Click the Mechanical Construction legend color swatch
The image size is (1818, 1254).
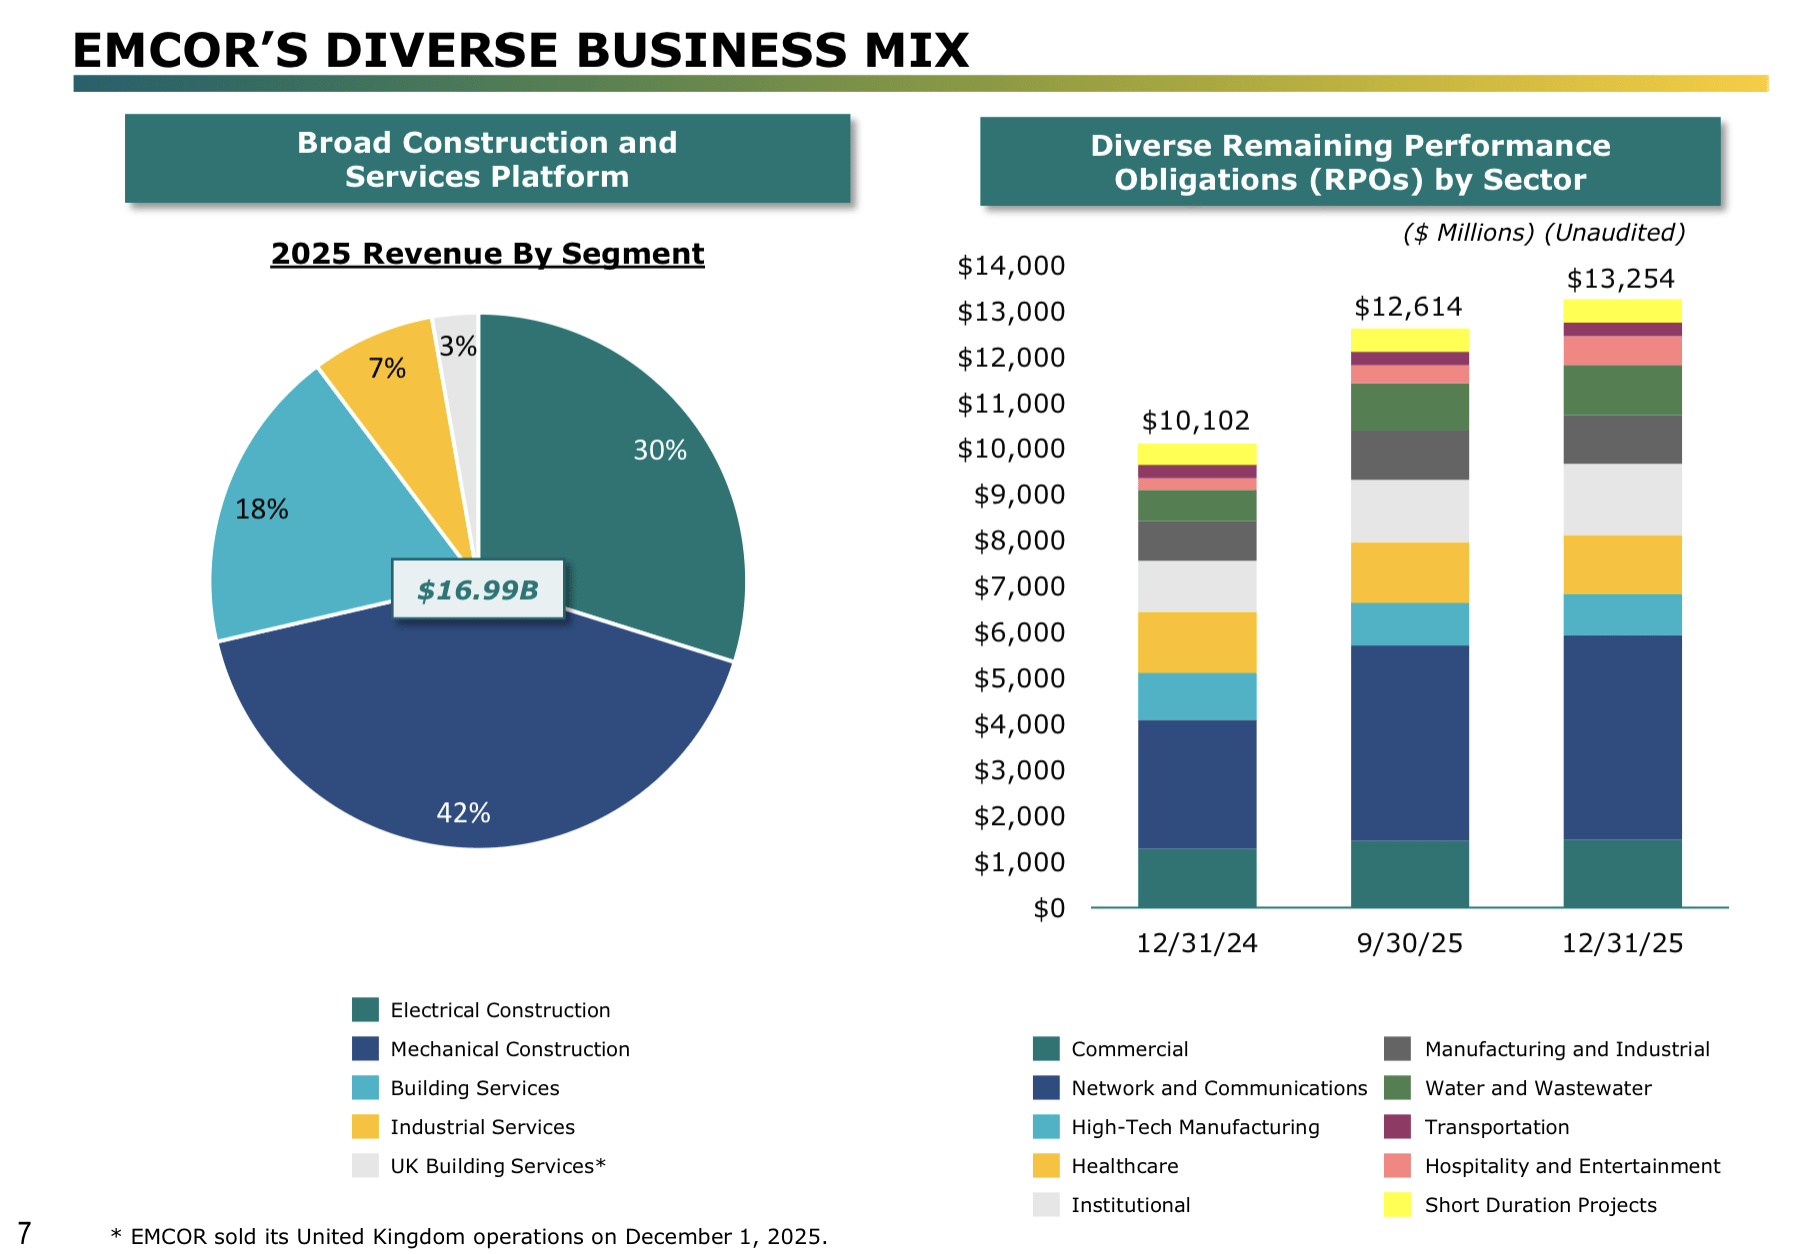tap(365, 1049)
